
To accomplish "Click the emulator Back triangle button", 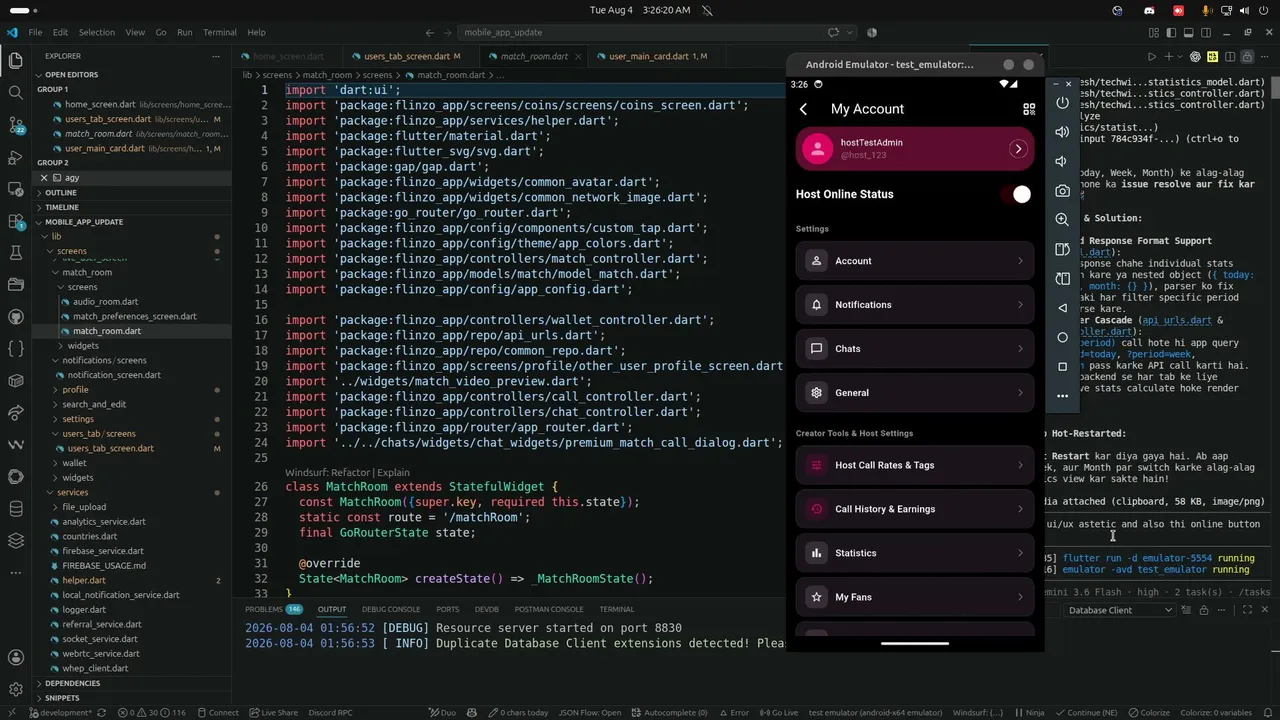I will click(x=1062, y=308).
